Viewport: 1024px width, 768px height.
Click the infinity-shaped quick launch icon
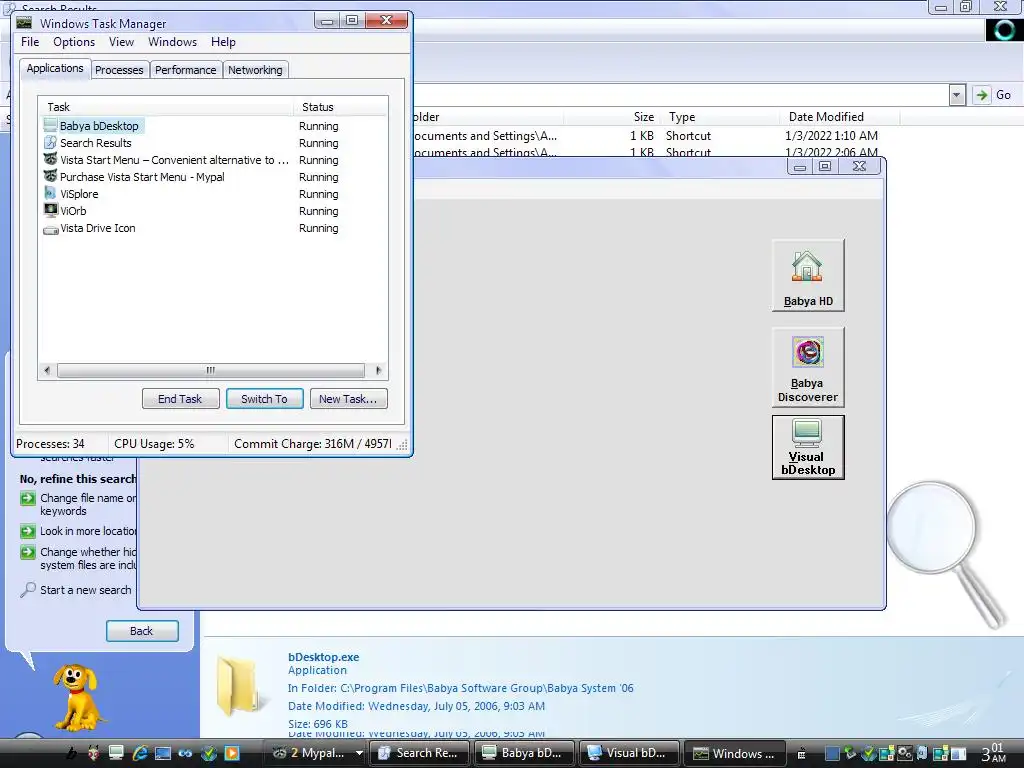tap(185, 753)
